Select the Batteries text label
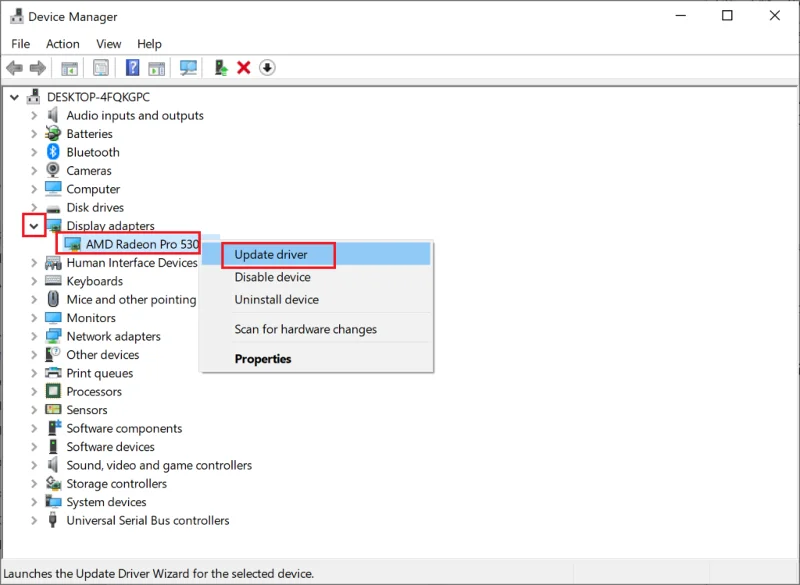 click(x=89, y=134)
